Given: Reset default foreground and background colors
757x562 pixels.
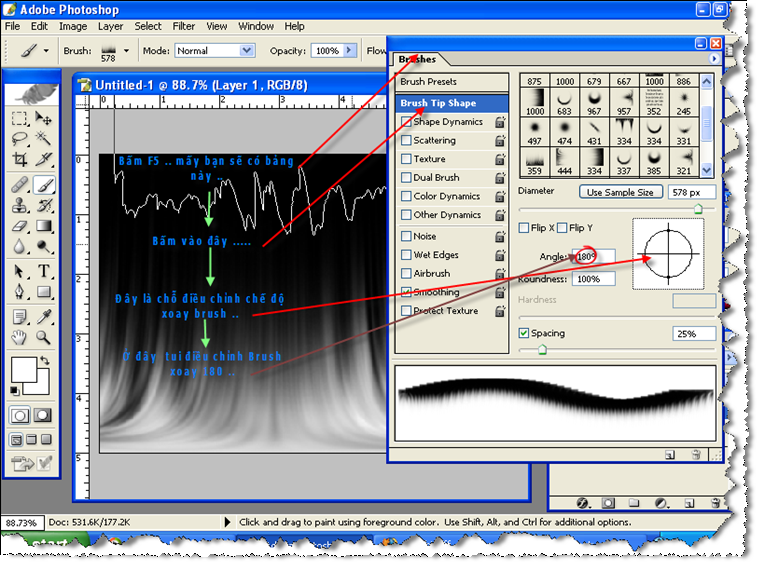Looking at the screenshot, I should [x=14, y=390].
